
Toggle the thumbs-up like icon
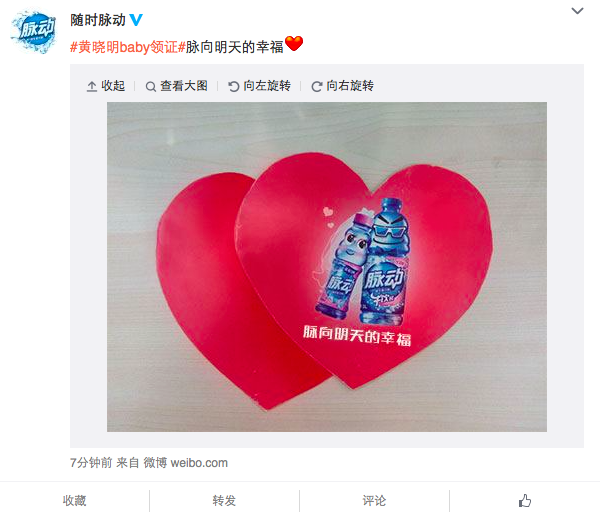coord(525,500)
